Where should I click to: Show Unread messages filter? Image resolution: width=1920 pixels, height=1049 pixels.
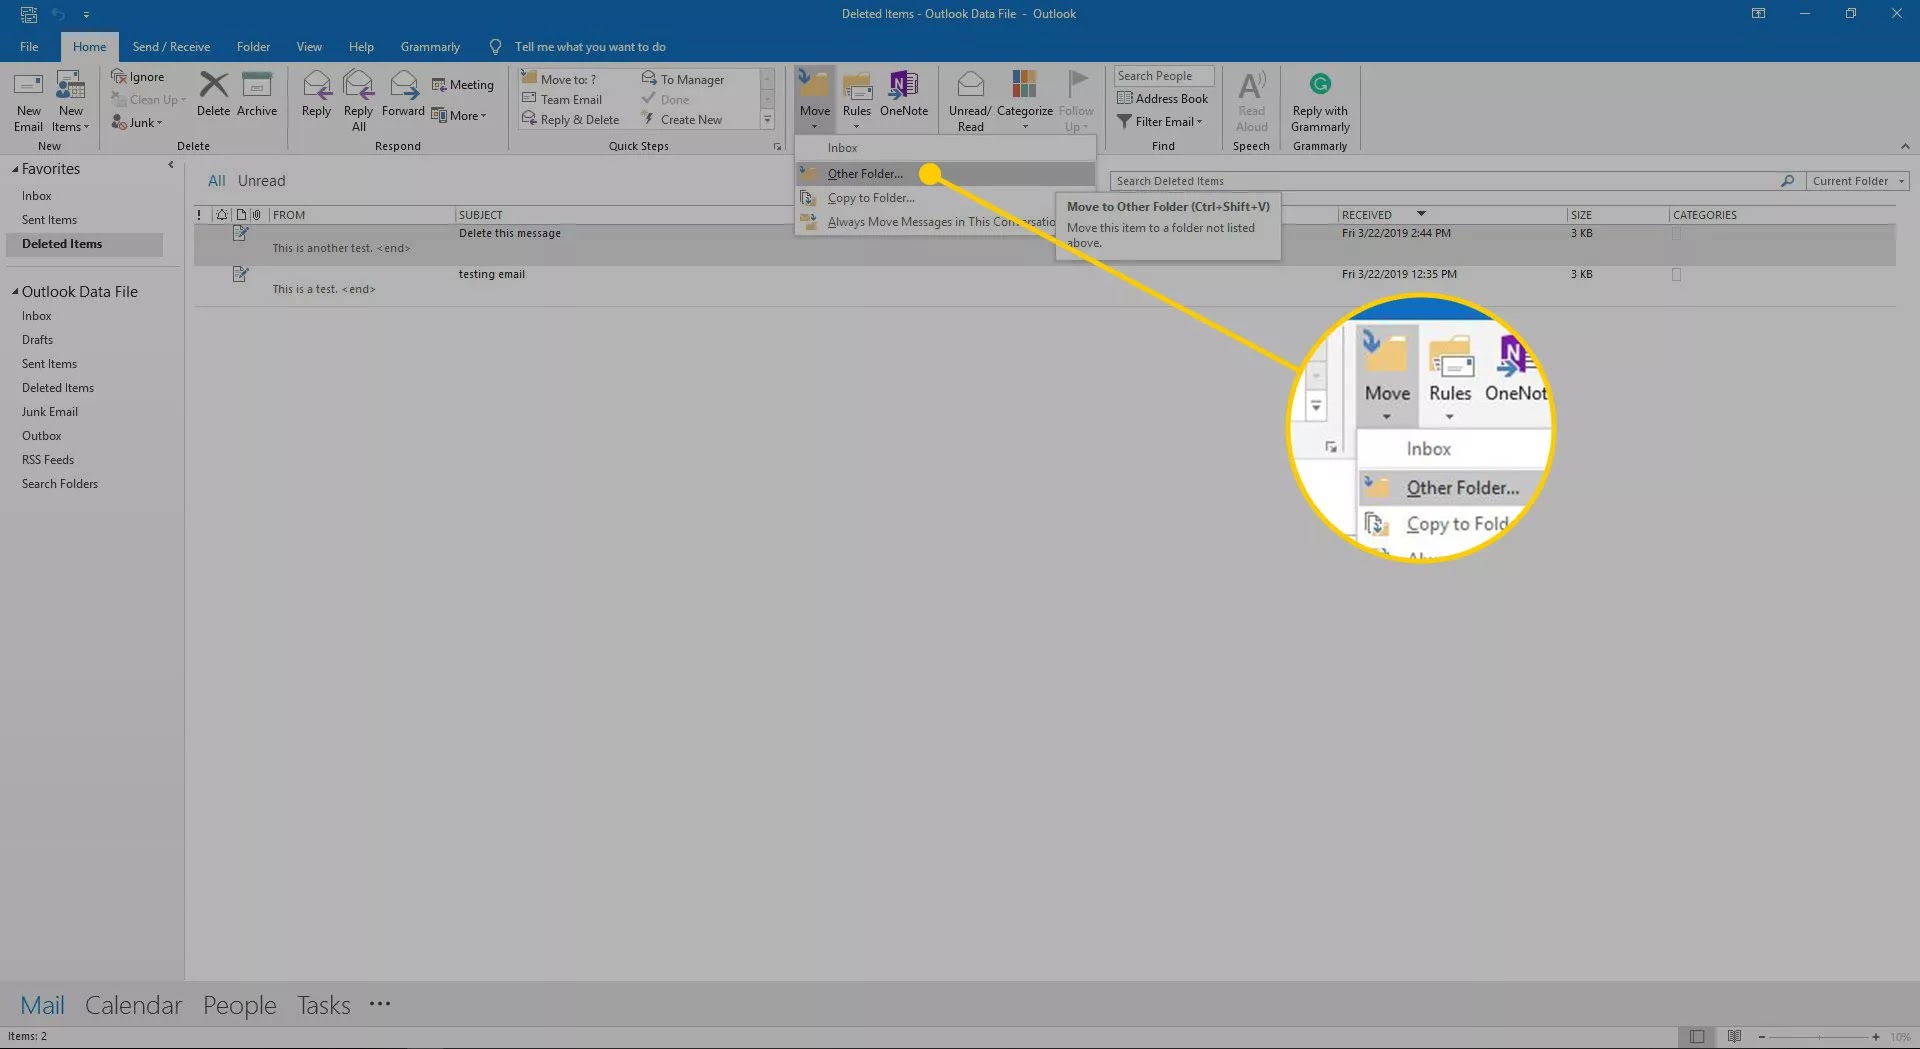pyautogui.click(x=261, y=181)
